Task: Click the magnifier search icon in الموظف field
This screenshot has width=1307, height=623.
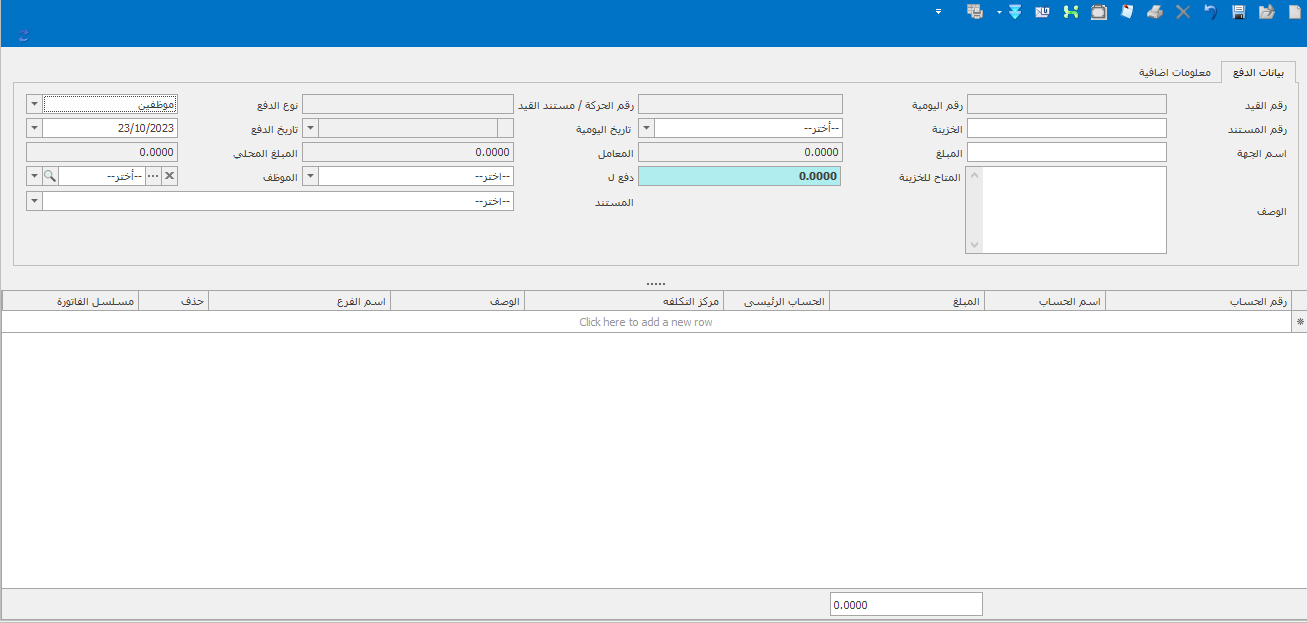Action: click(50, 176)
